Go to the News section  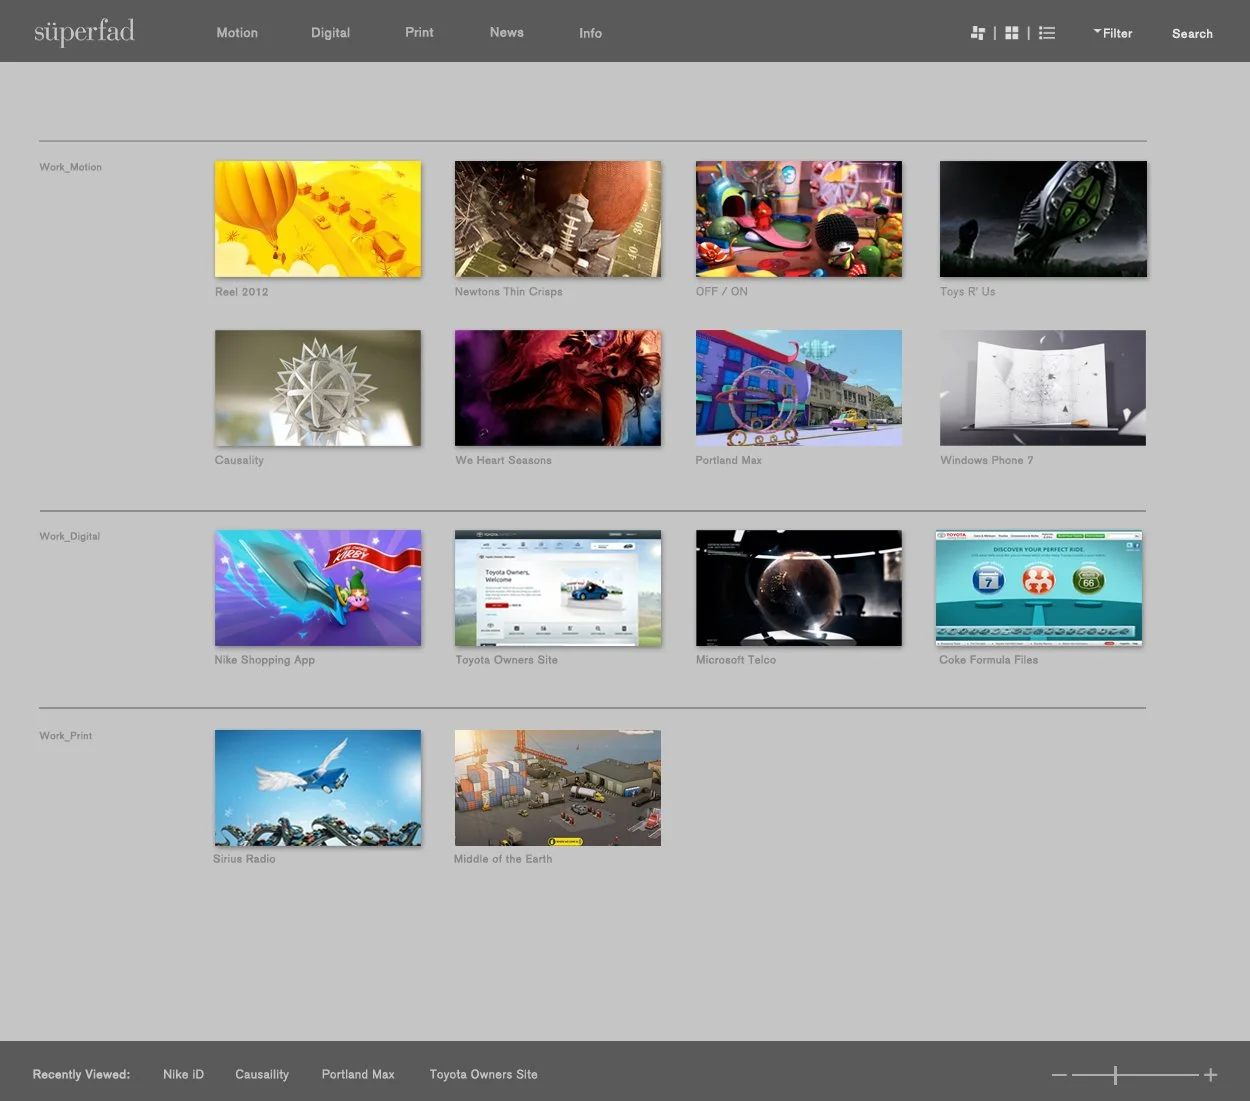[506, 32]
